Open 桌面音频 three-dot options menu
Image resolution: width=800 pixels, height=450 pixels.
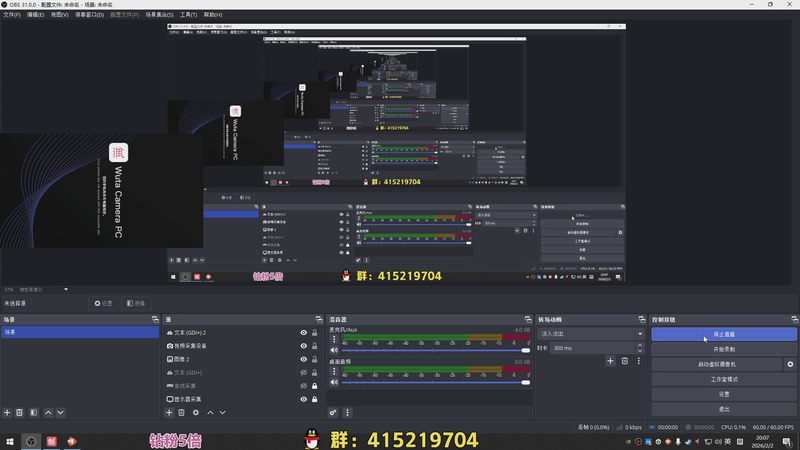(x=334, y=371)
